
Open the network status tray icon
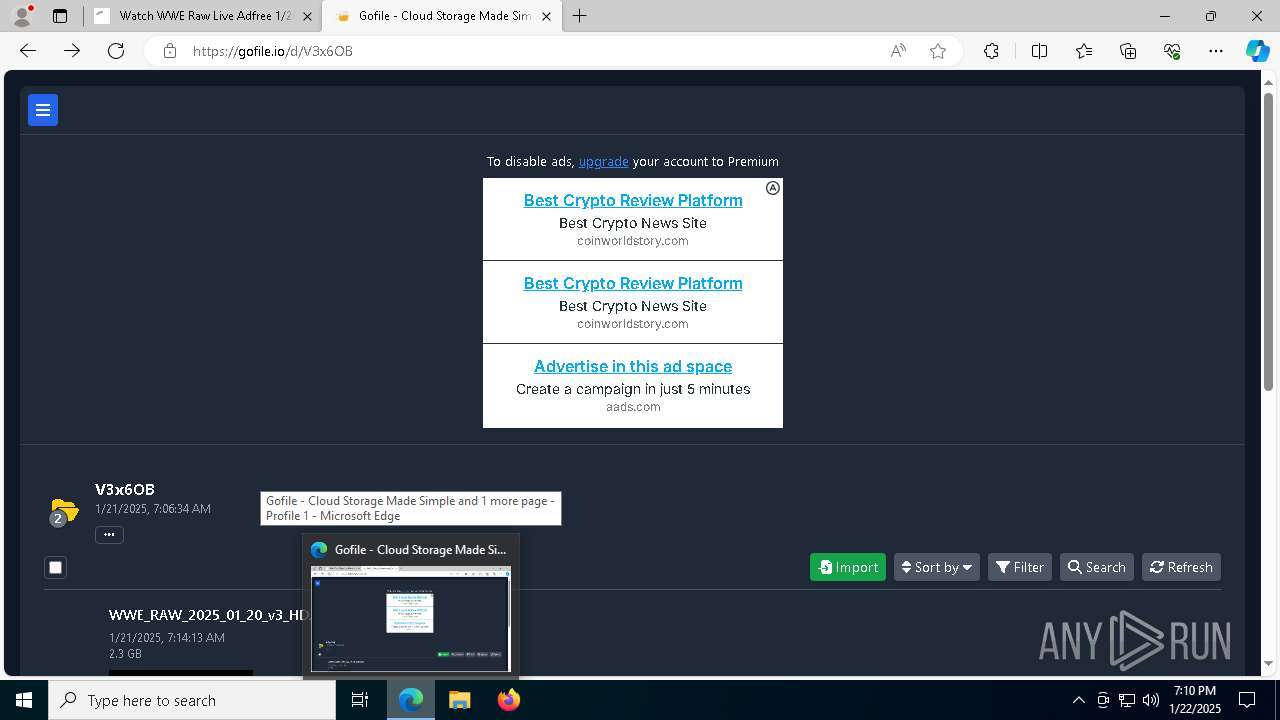(1127, 700)
